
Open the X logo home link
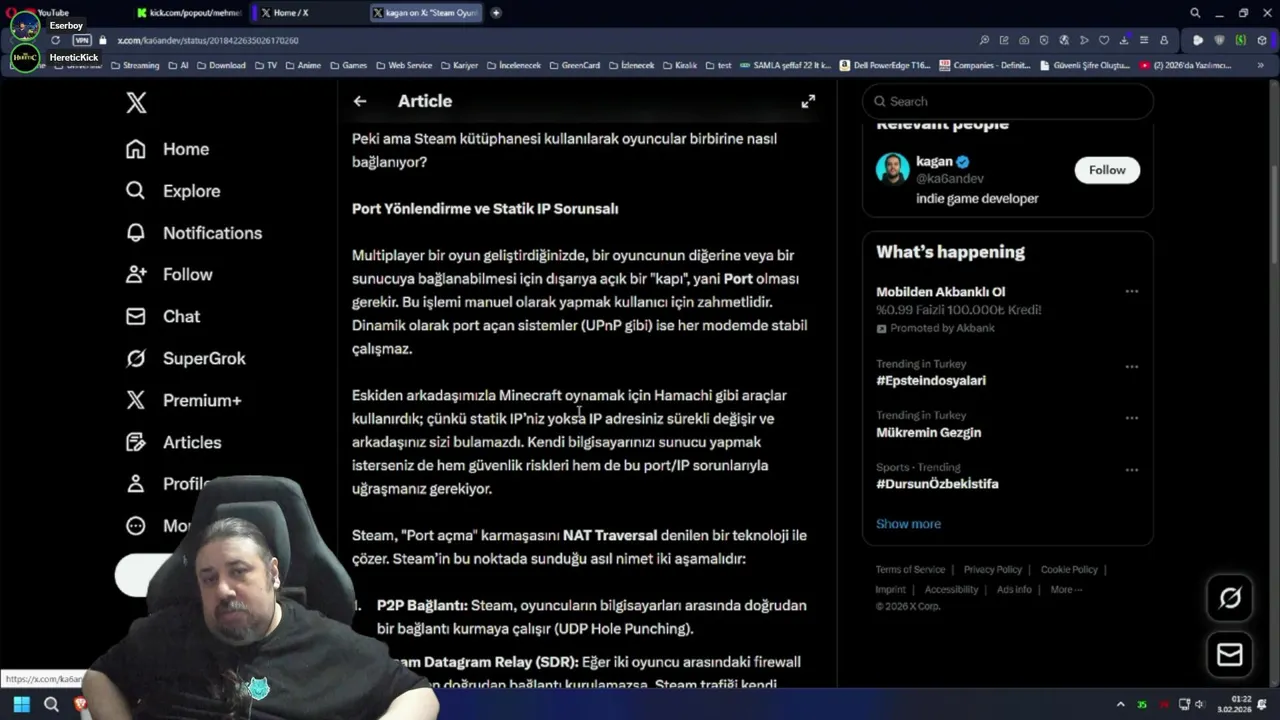click(136, 101)
